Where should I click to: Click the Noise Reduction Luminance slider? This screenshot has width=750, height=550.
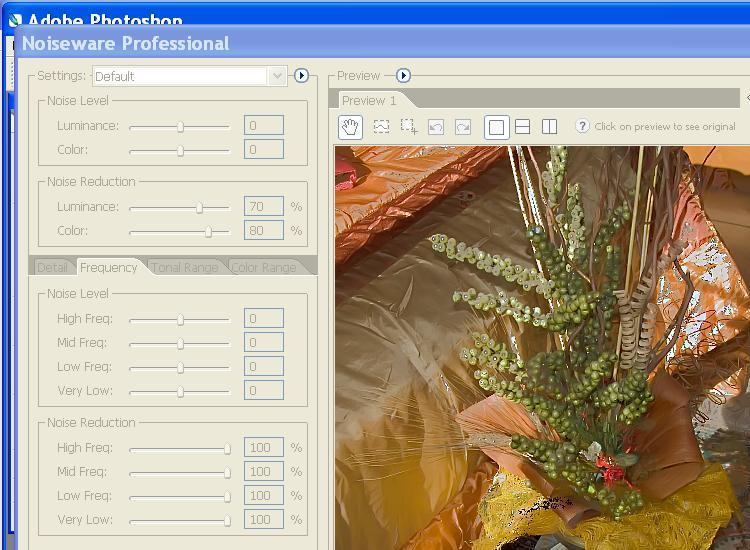(x=180, y=207)
